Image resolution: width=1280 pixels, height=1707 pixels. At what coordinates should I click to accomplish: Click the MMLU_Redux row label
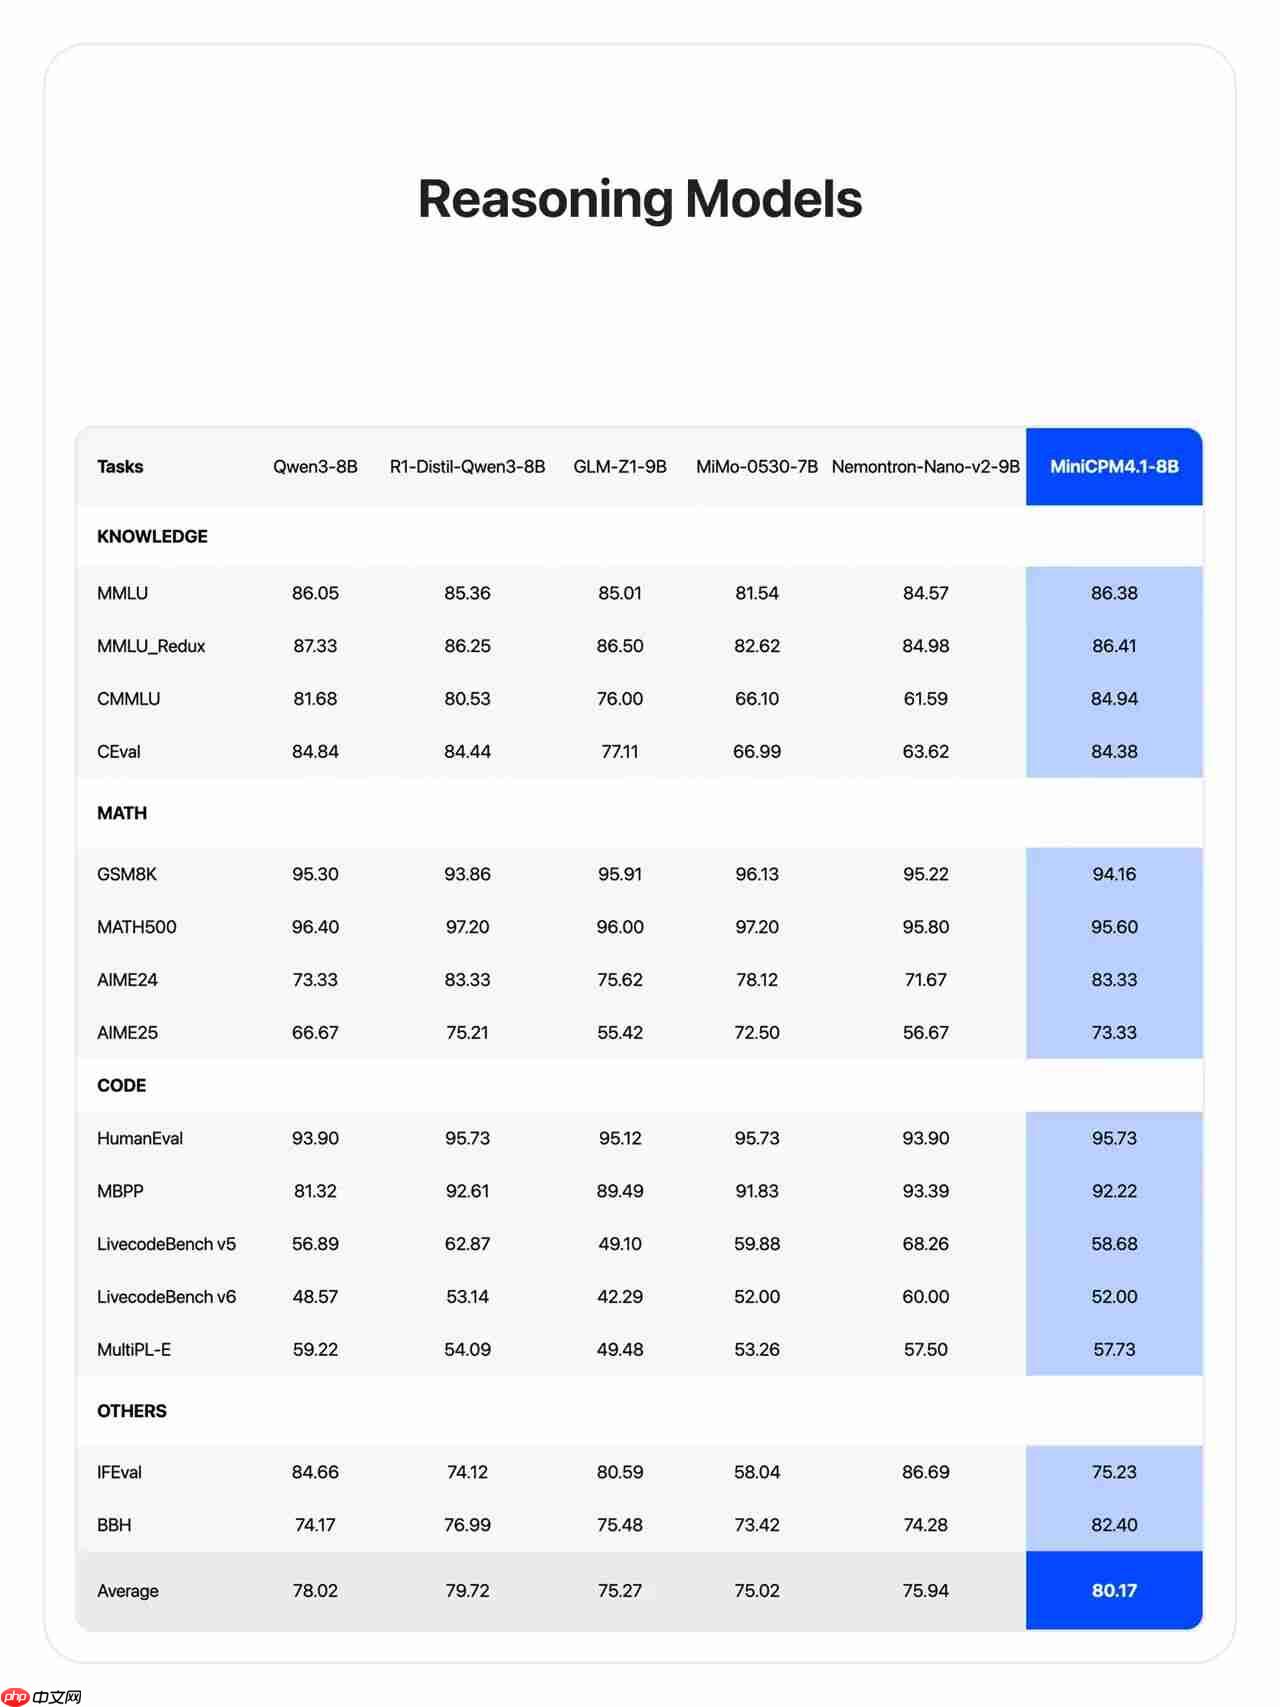point(151,646)
